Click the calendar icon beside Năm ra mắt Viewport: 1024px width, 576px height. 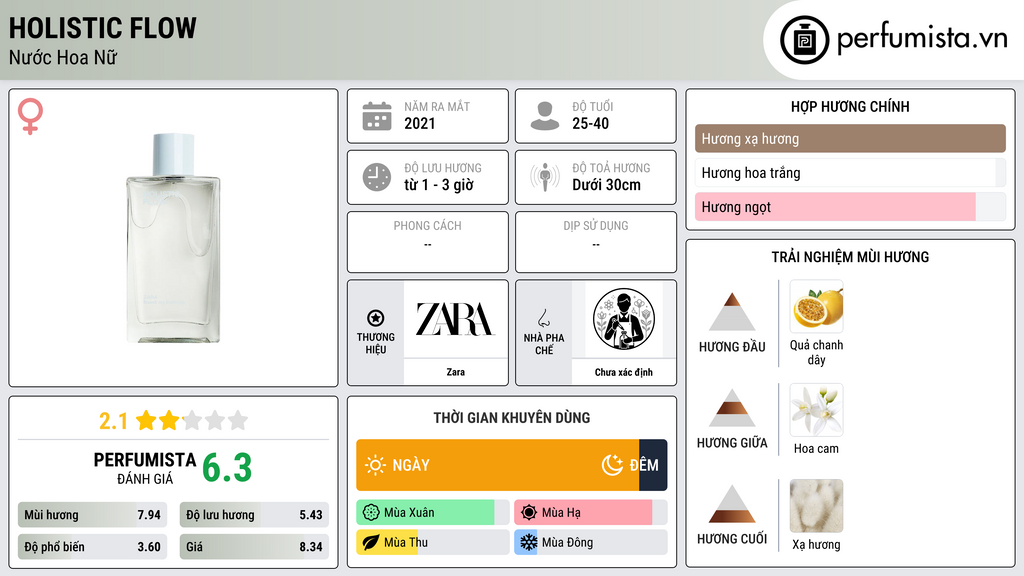tap(377, 116)
